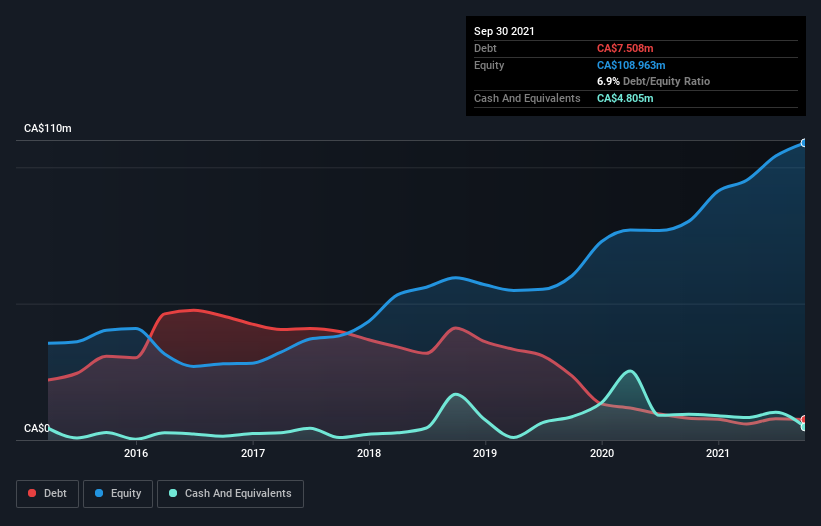Click the 2017 x-axis label
This screenshot has height=526, width=821.
coord(253,453)
